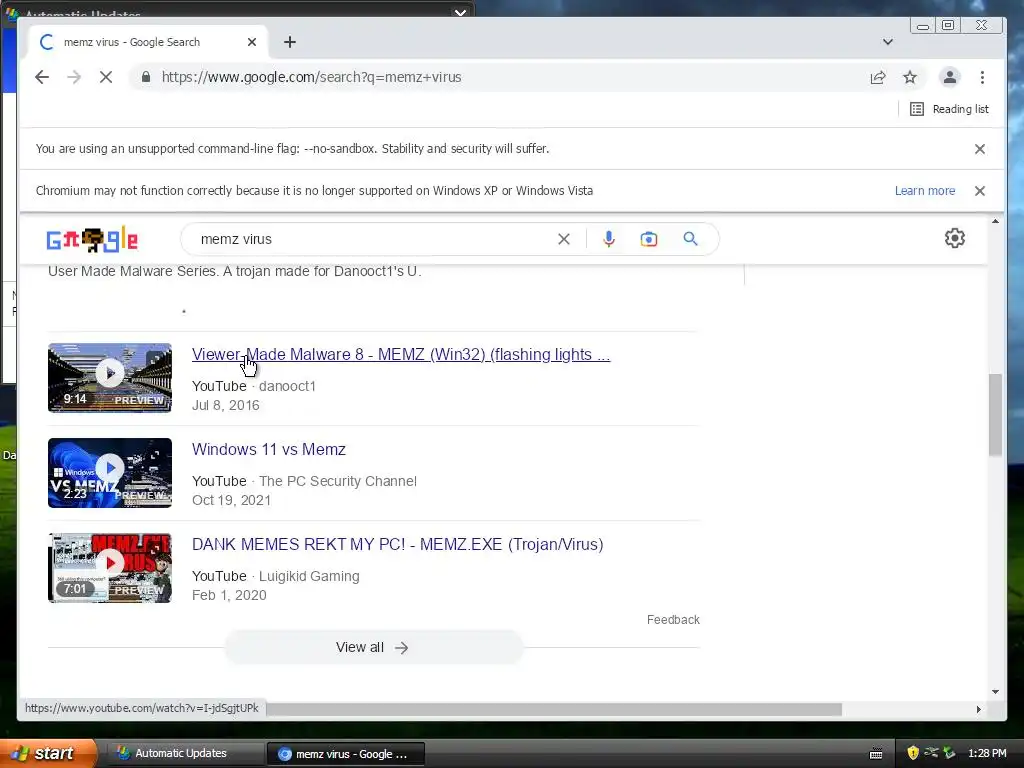This screenshot has width=1024, height=768.
Task: Open the Windows start menu
Action: 48,754
